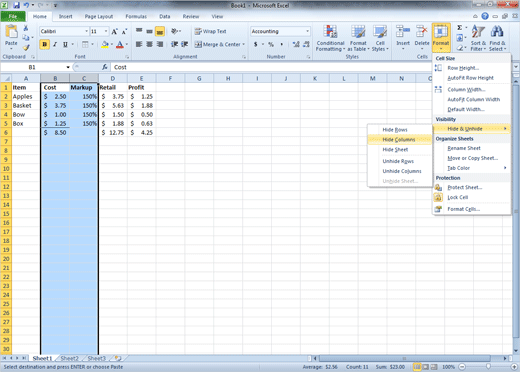Select Unhide Columns menu entry
Screen dimensions: 520x372
pyautogui.click(x=402, y=171)
